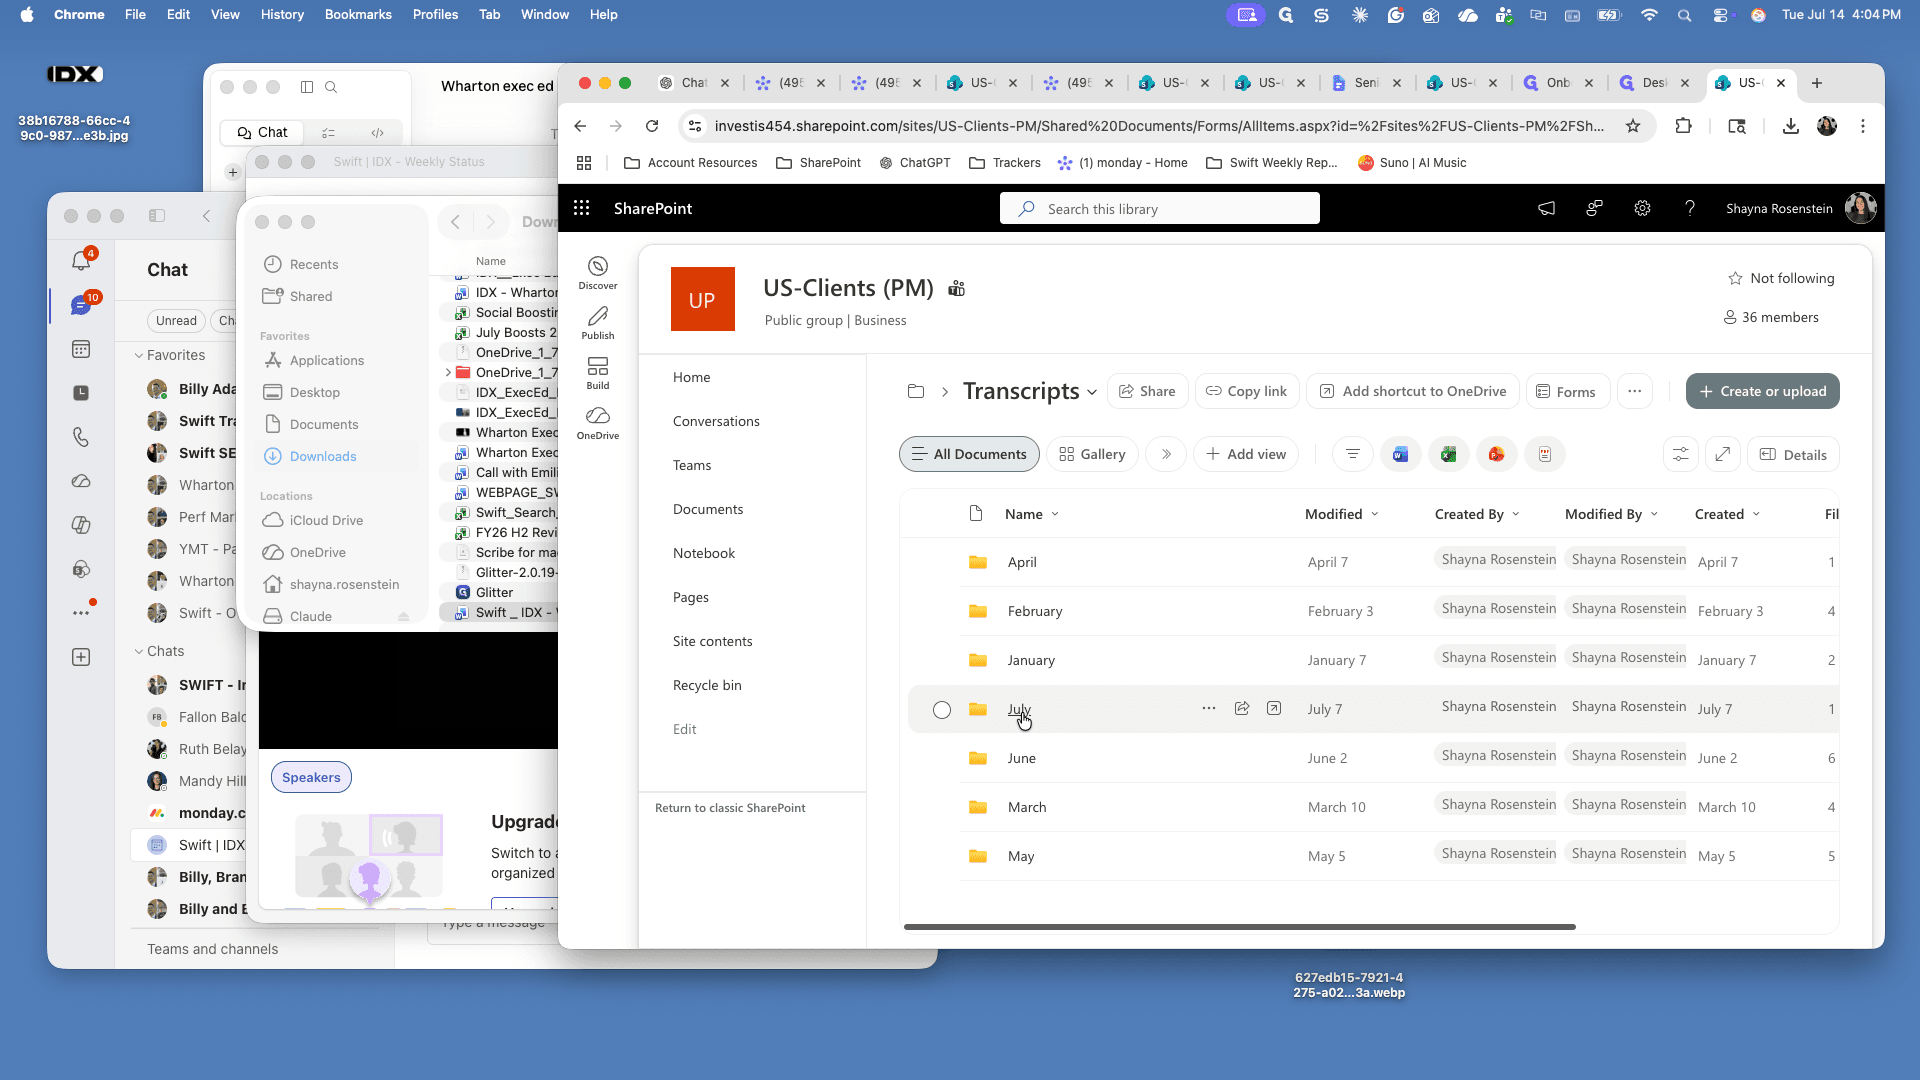Open the filter lines icon in library toolbar
This screenshot has height=1080, width=1920.
[1352, 454]
